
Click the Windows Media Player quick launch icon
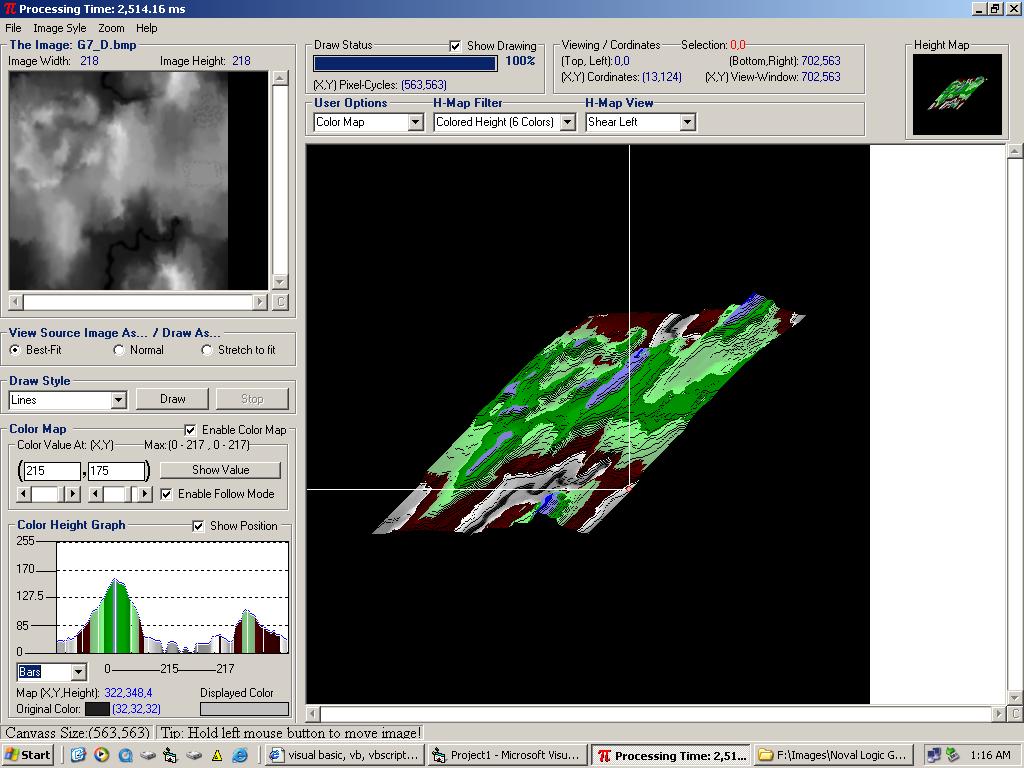[101, 756]
